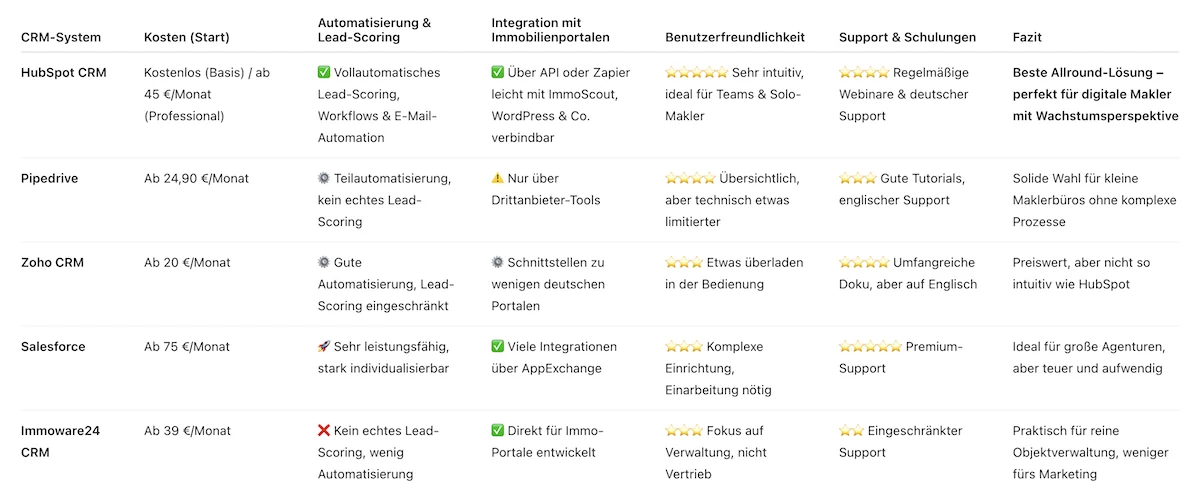Click the Ab 24,90 €/Monat price cell
This screenshot has height=502, width=1200.
click(x=197, y=179)
